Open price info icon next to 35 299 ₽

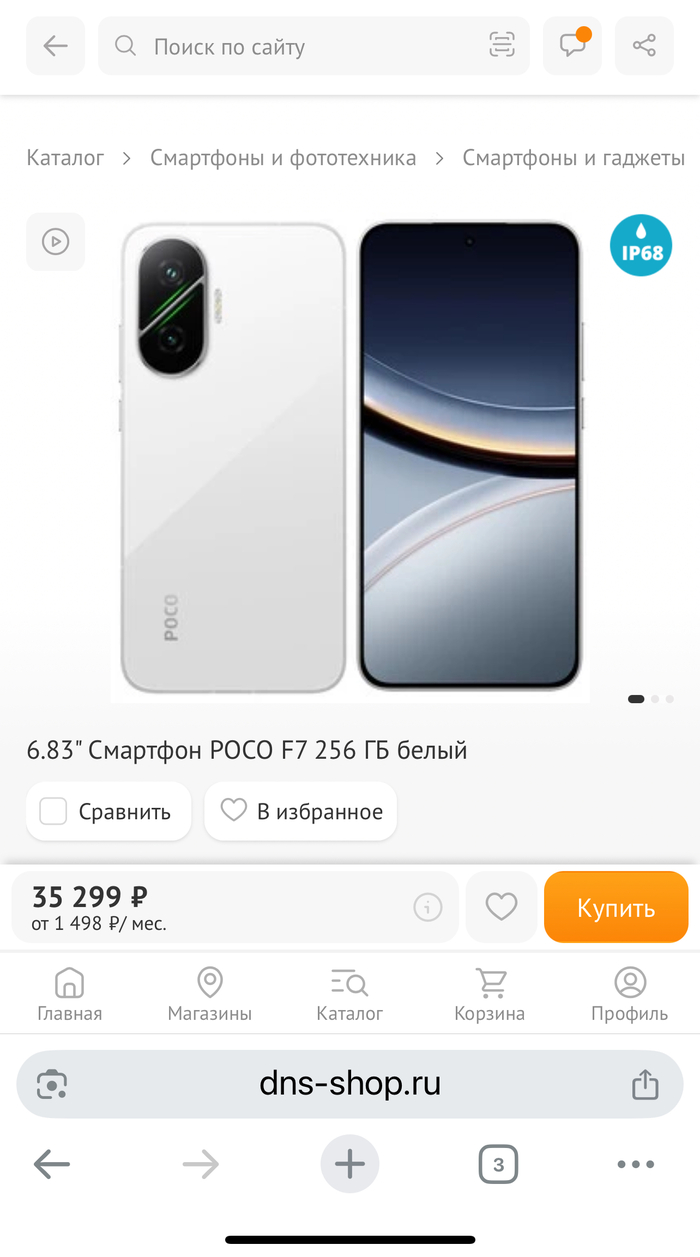[x=428, y=907]
